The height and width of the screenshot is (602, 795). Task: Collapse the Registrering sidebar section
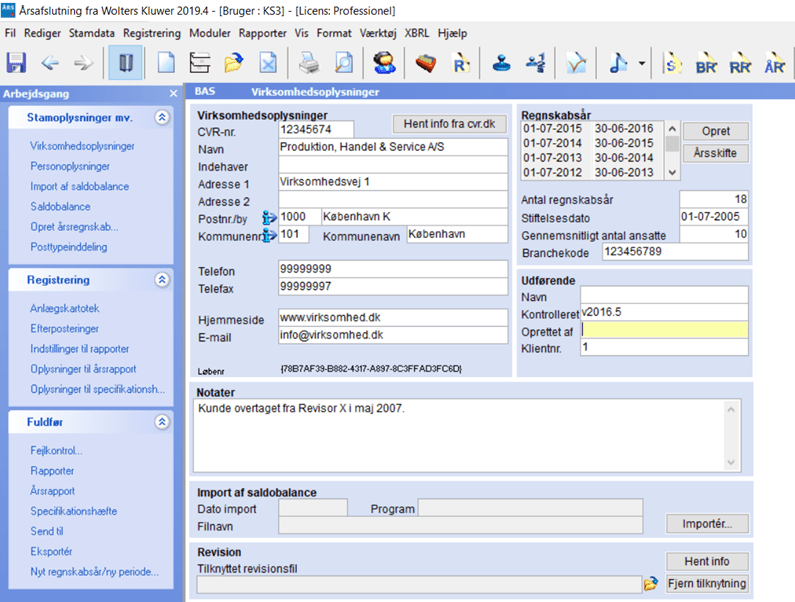pyautogui.click(x=162, y=280)
